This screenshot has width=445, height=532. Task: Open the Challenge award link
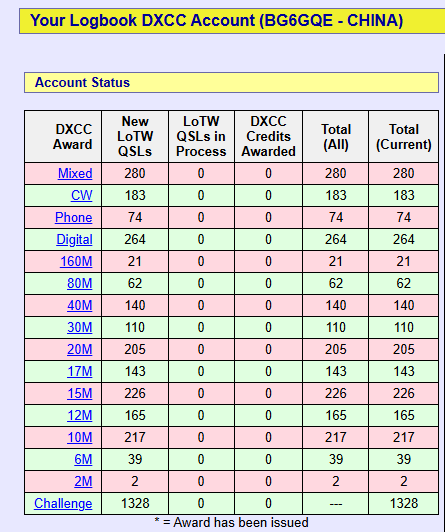point(63,504)
